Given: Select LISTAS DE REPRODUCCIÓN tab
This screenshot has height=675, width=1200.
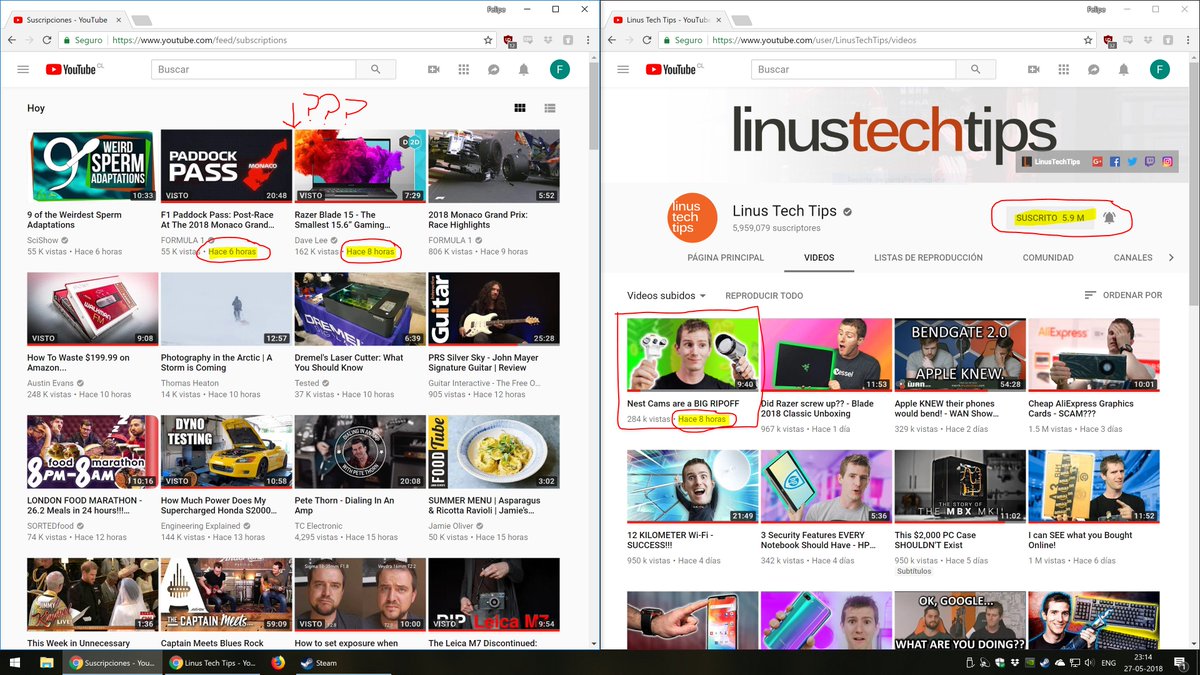Looking at the screenshot, I should tap(928, 257).
